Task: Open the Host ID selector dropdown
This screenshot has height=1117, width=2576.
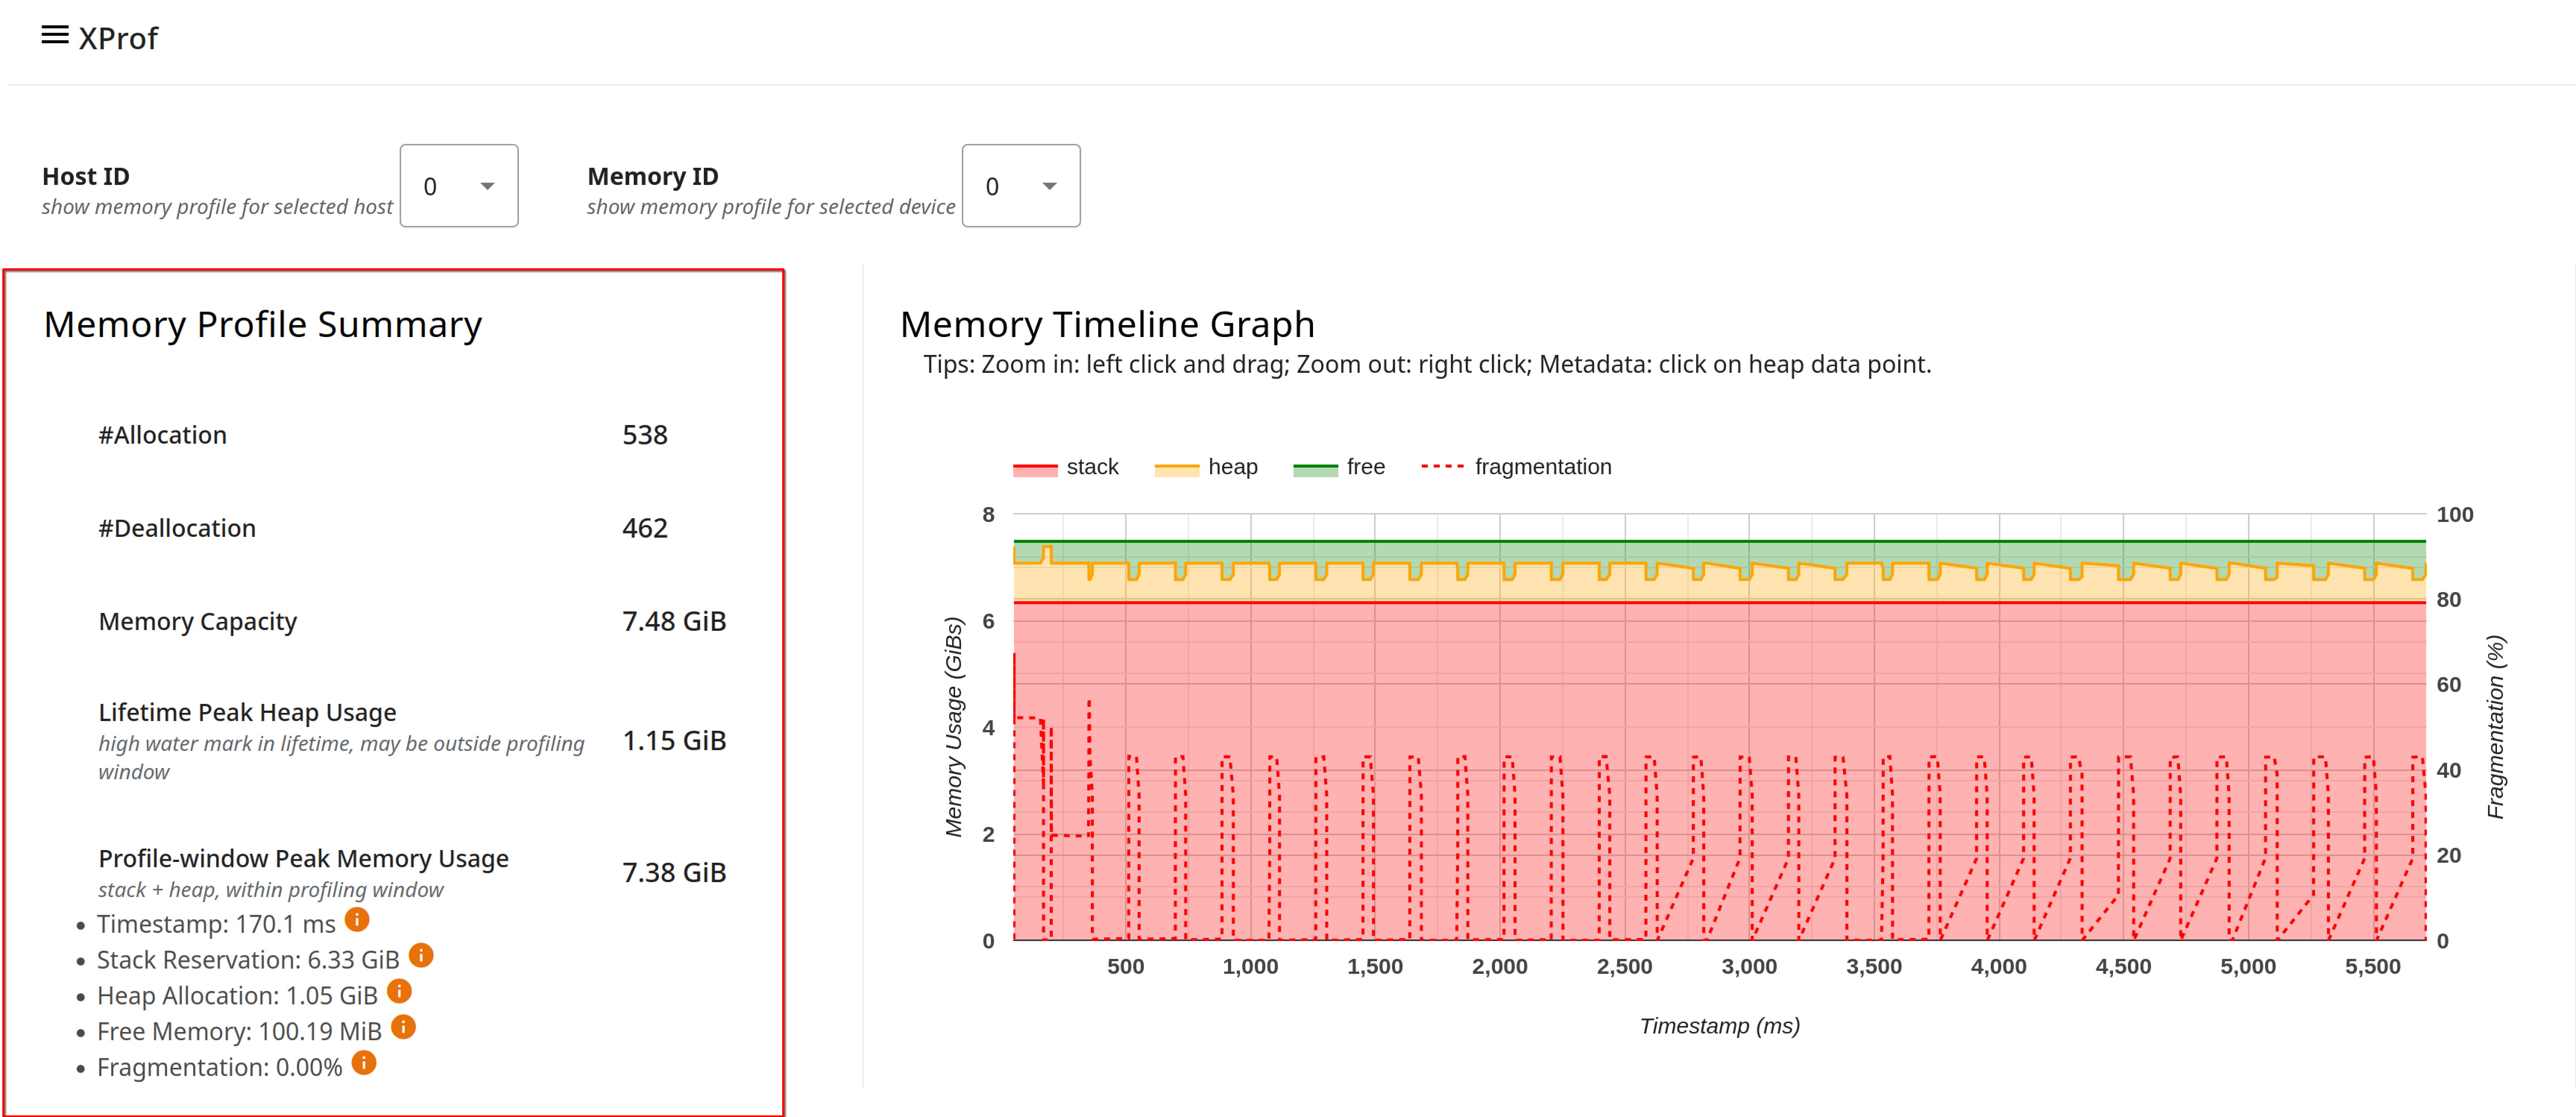Action: point(459,186)
